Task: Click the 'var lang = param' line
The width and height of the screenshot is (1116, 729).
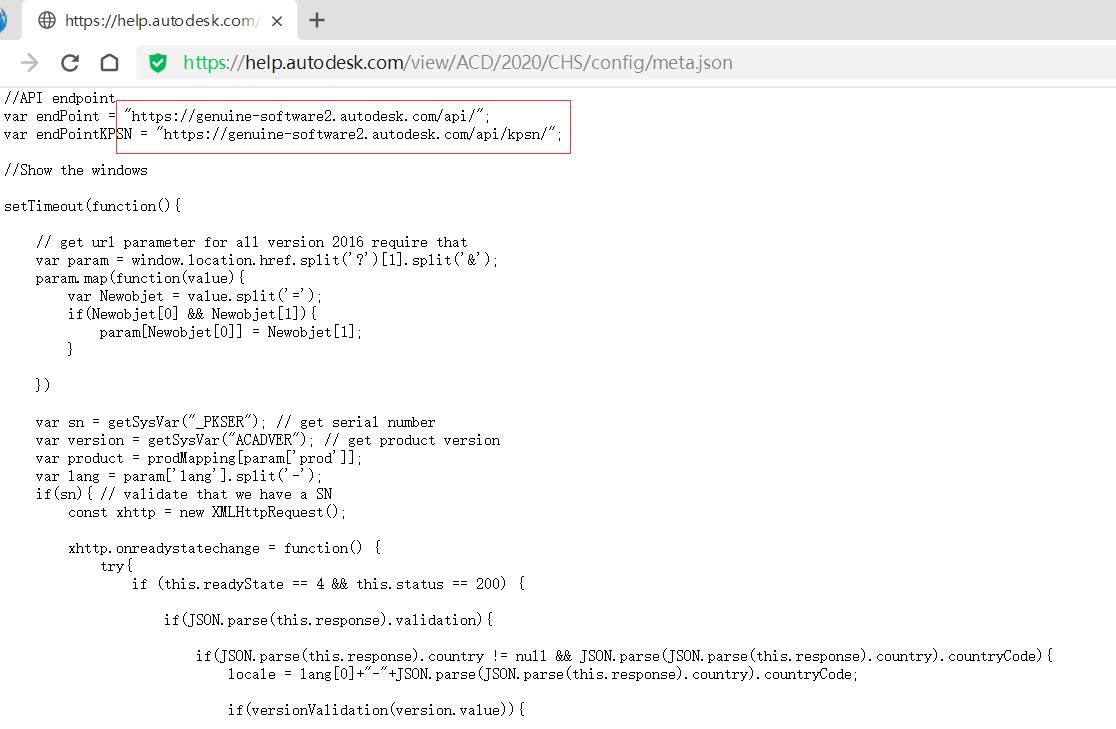Action: click(179, 476)
